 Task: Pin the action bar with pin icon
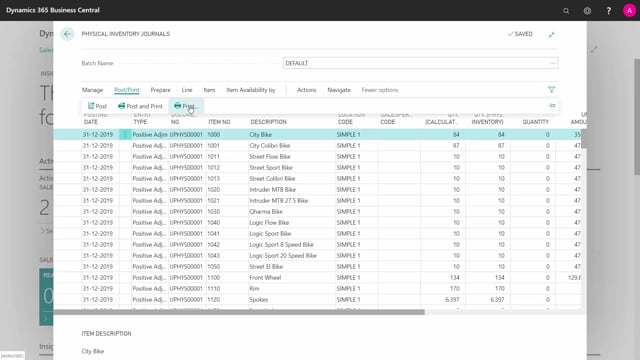pos(552,106)
